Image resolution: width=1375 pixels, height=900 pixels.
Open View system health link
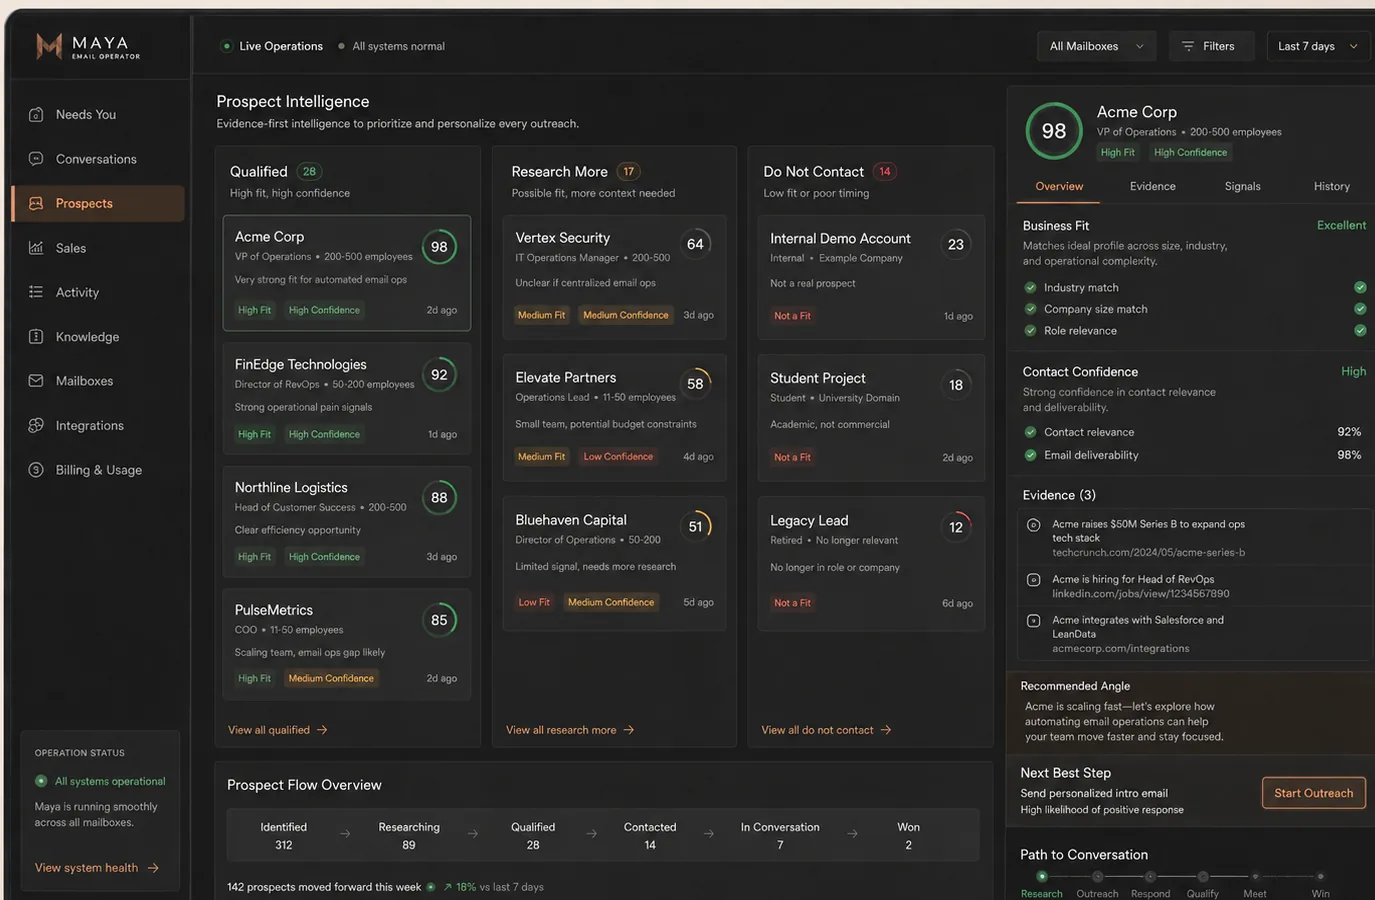coord(97,868)
